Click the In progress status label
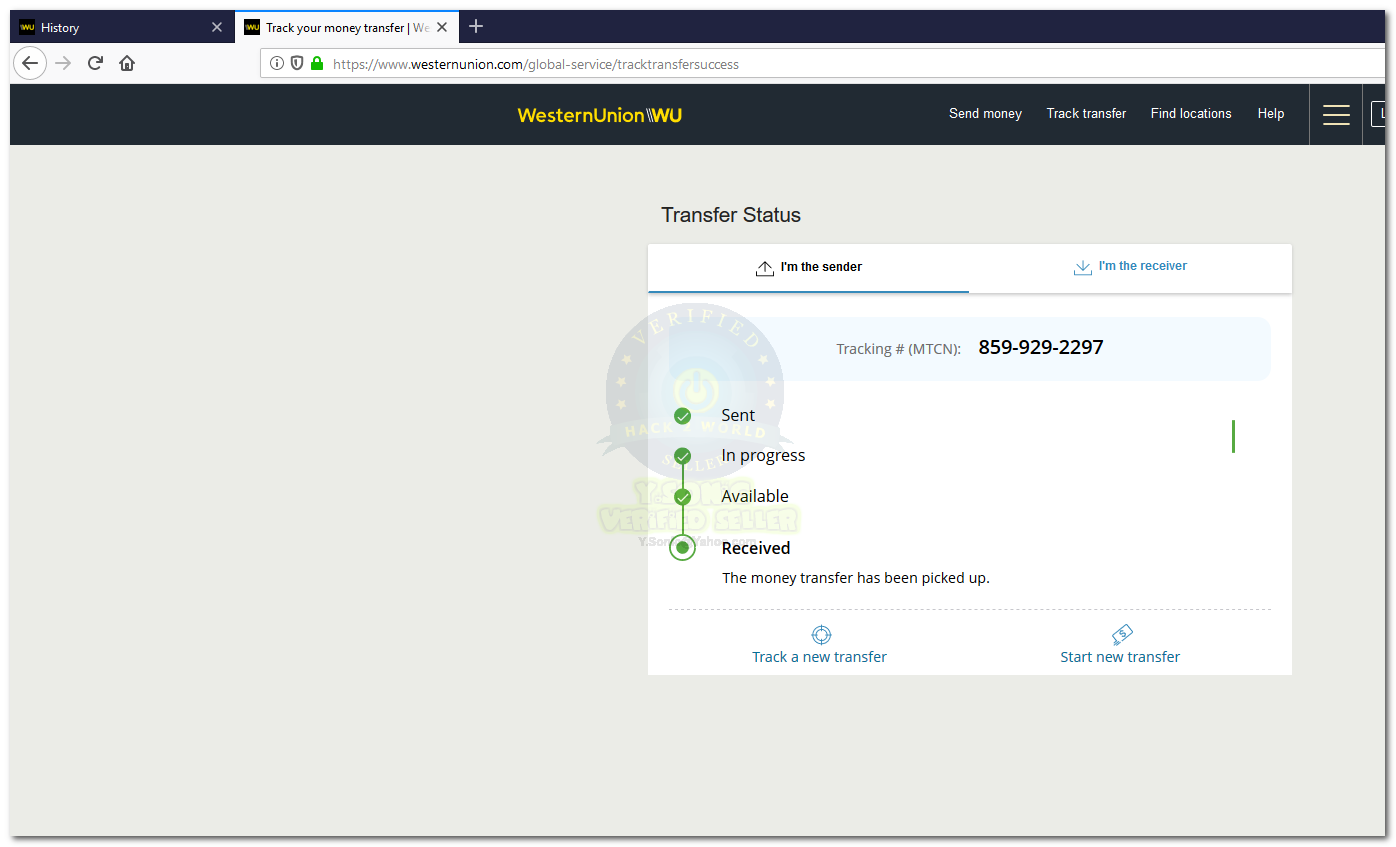This screenshot has height=847, width=1396. tap(763, 456)
